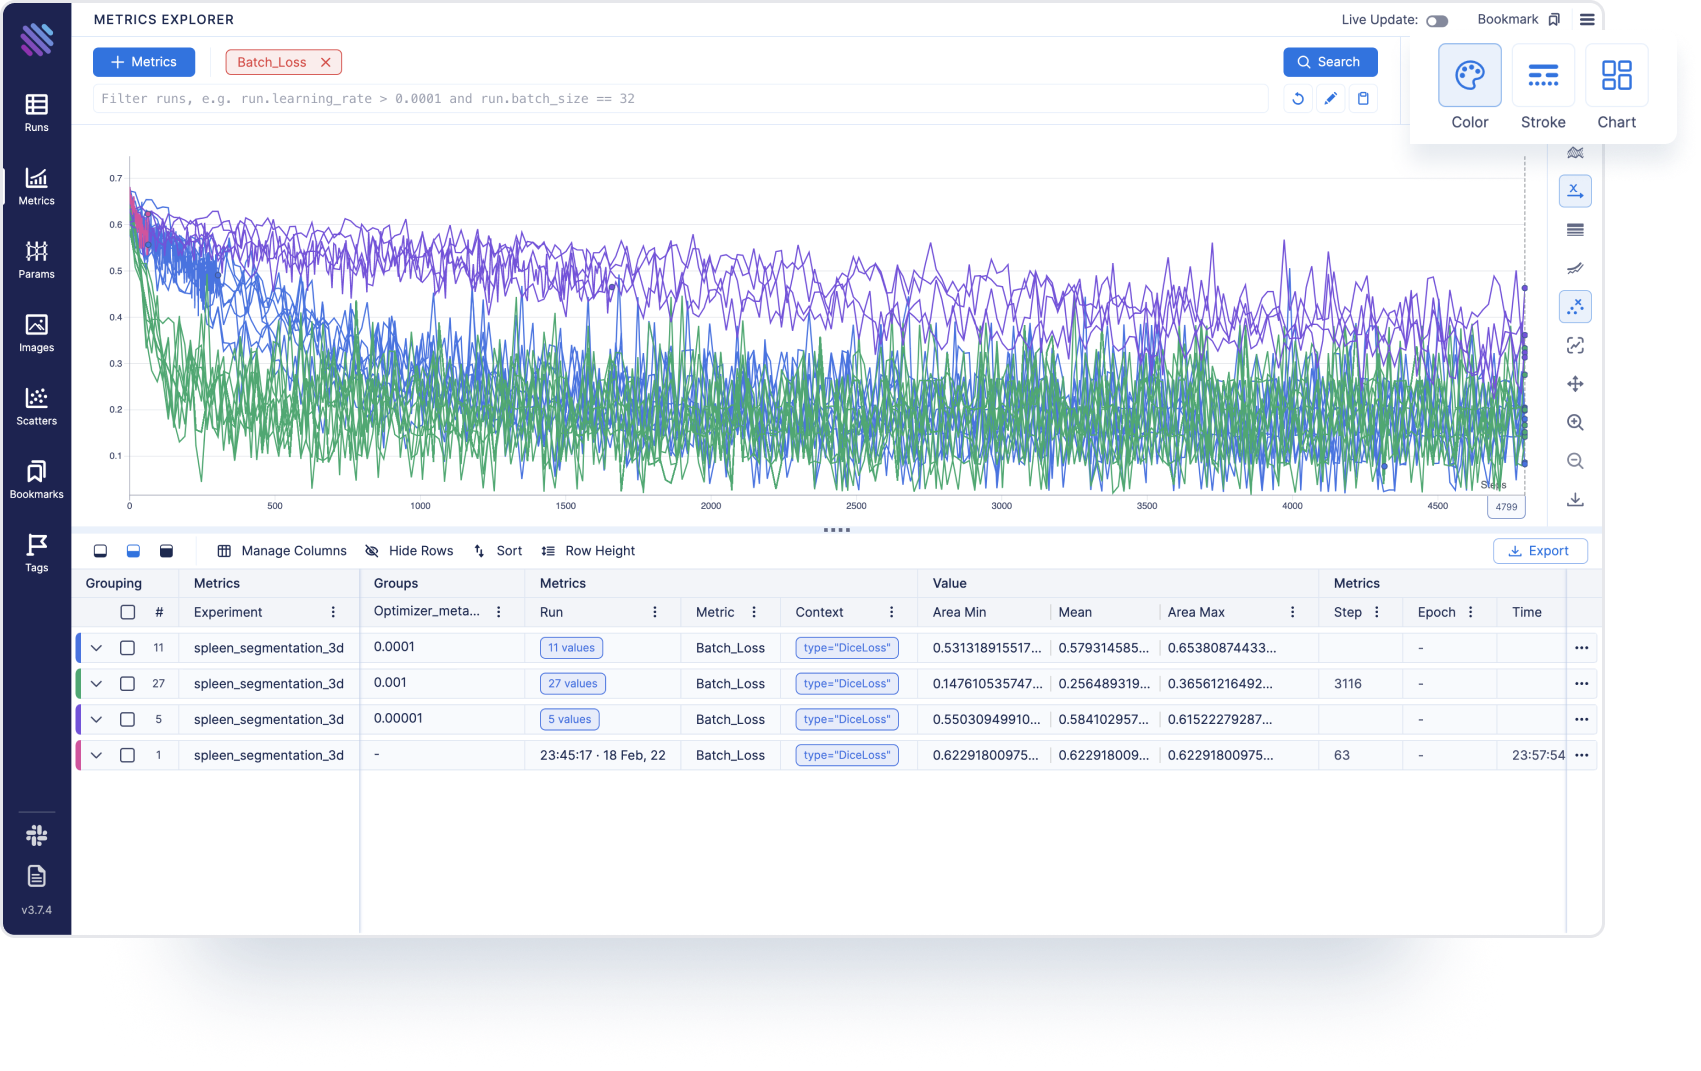Open Manage Columns menu
The width and height of the screenshot is (1701, 1071).
(282, 551)
